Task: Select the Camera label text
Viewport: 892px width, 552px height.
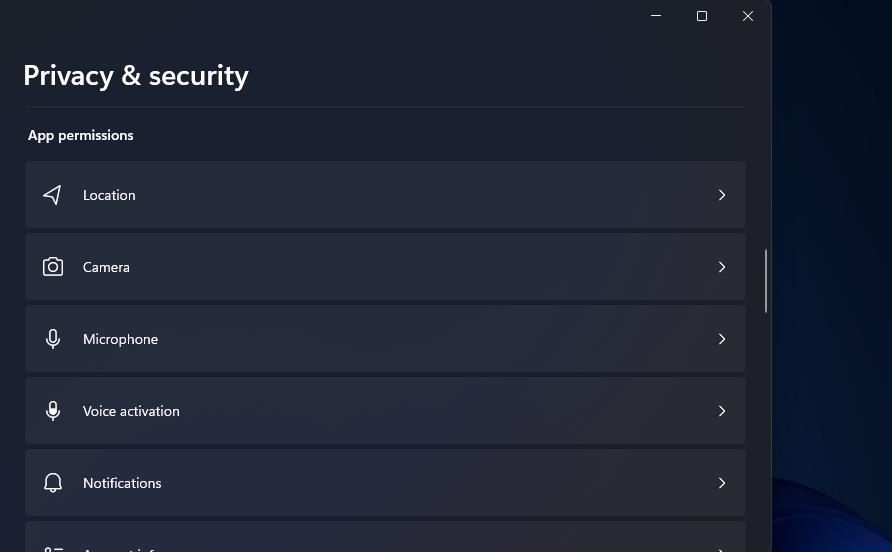Action: pyautogui.click(x=106, y=267)
